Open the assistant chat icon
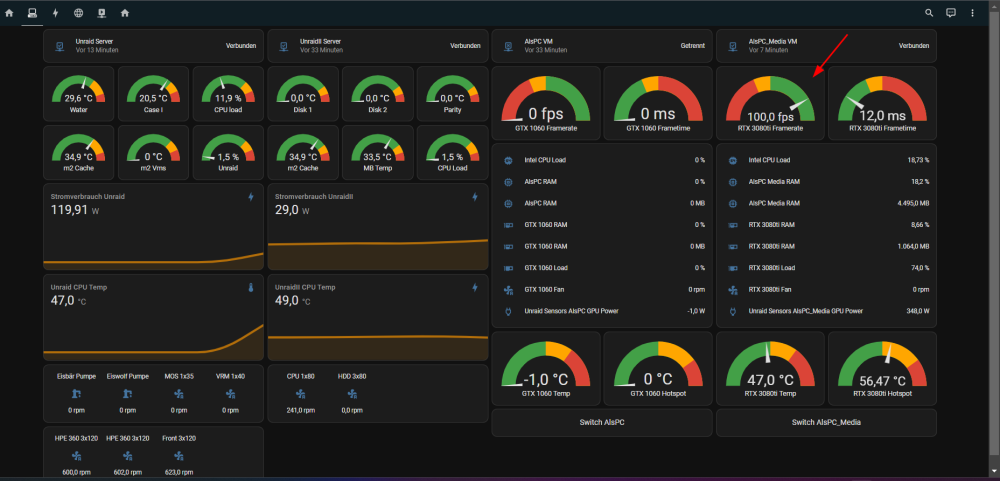The width and height of the screenshot is (1000, 481). pyautogui.click(x=951, y=13)
